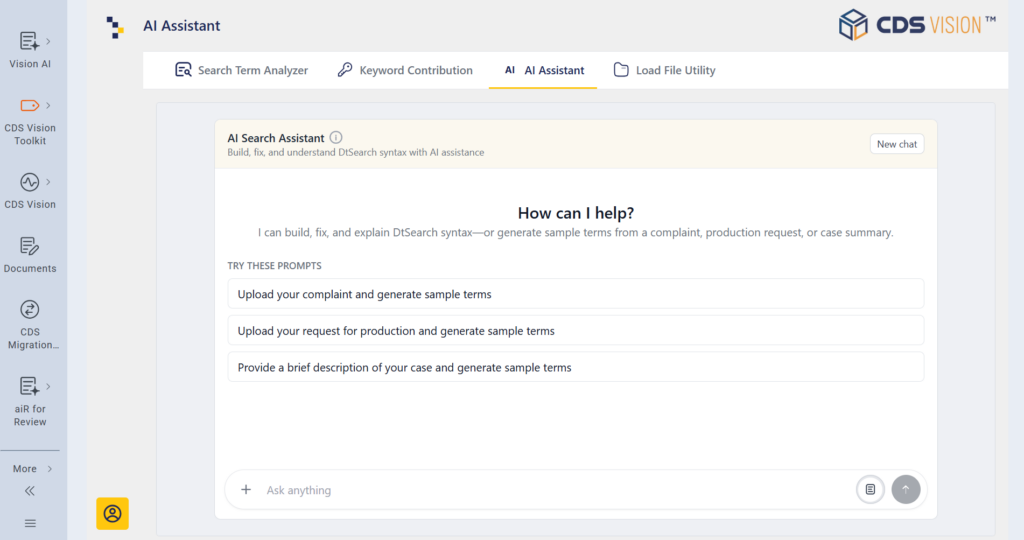Switch to Load File Utility tab

[664, 70]
